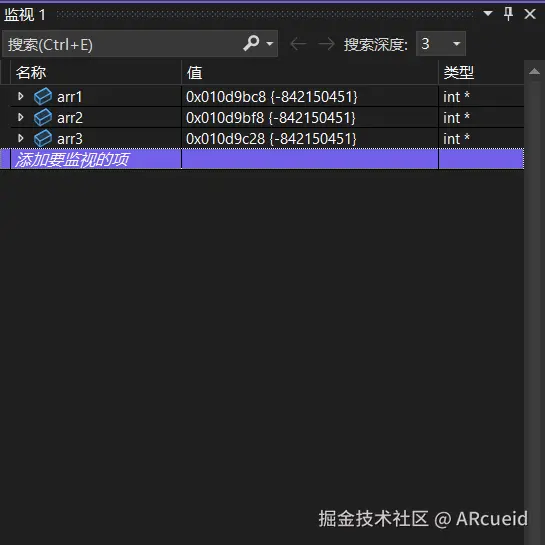
Task: Select the arr1 name cell
Action: pyautogui.click(x=96, y=96)
